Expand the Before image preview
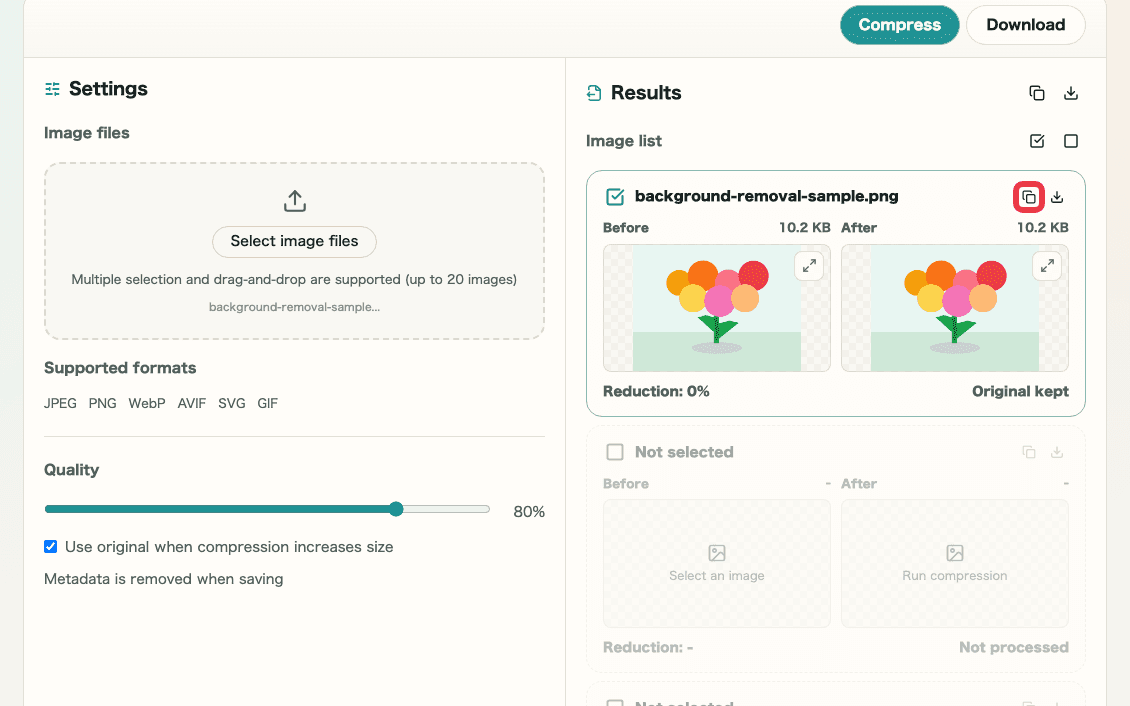1130x706 pixels. [809, 266]
